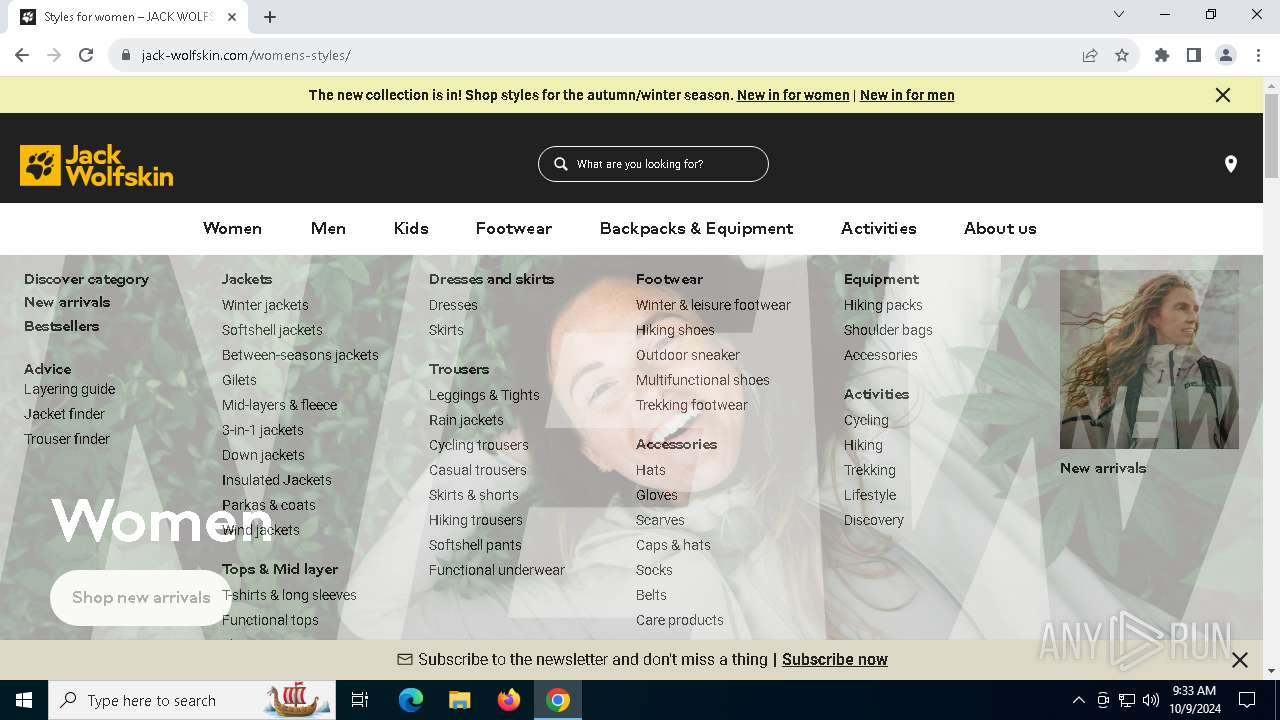Open the Chrome three-dot menu
1280x720 pixels.
pos(1258,55)
